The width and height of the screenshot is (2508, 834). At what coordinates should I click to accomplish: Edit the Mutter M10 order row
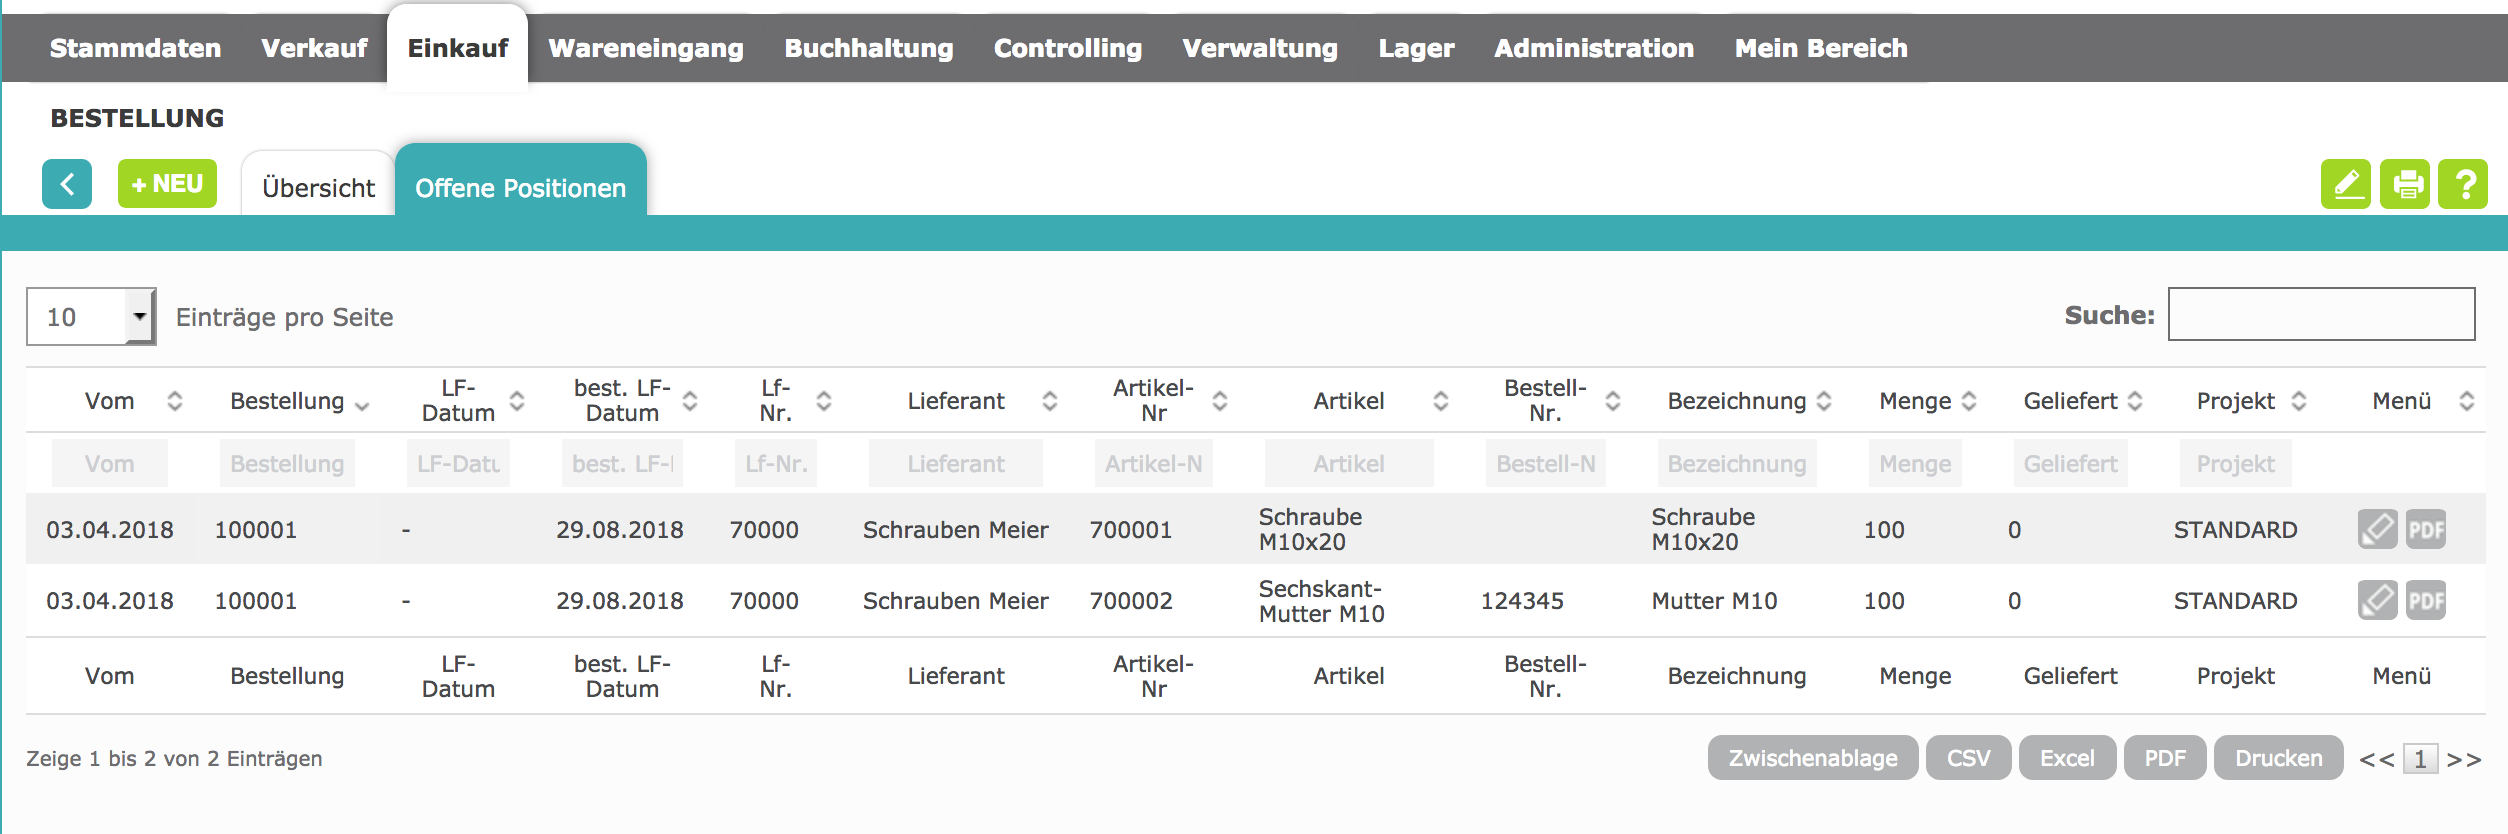point(2377,600)
